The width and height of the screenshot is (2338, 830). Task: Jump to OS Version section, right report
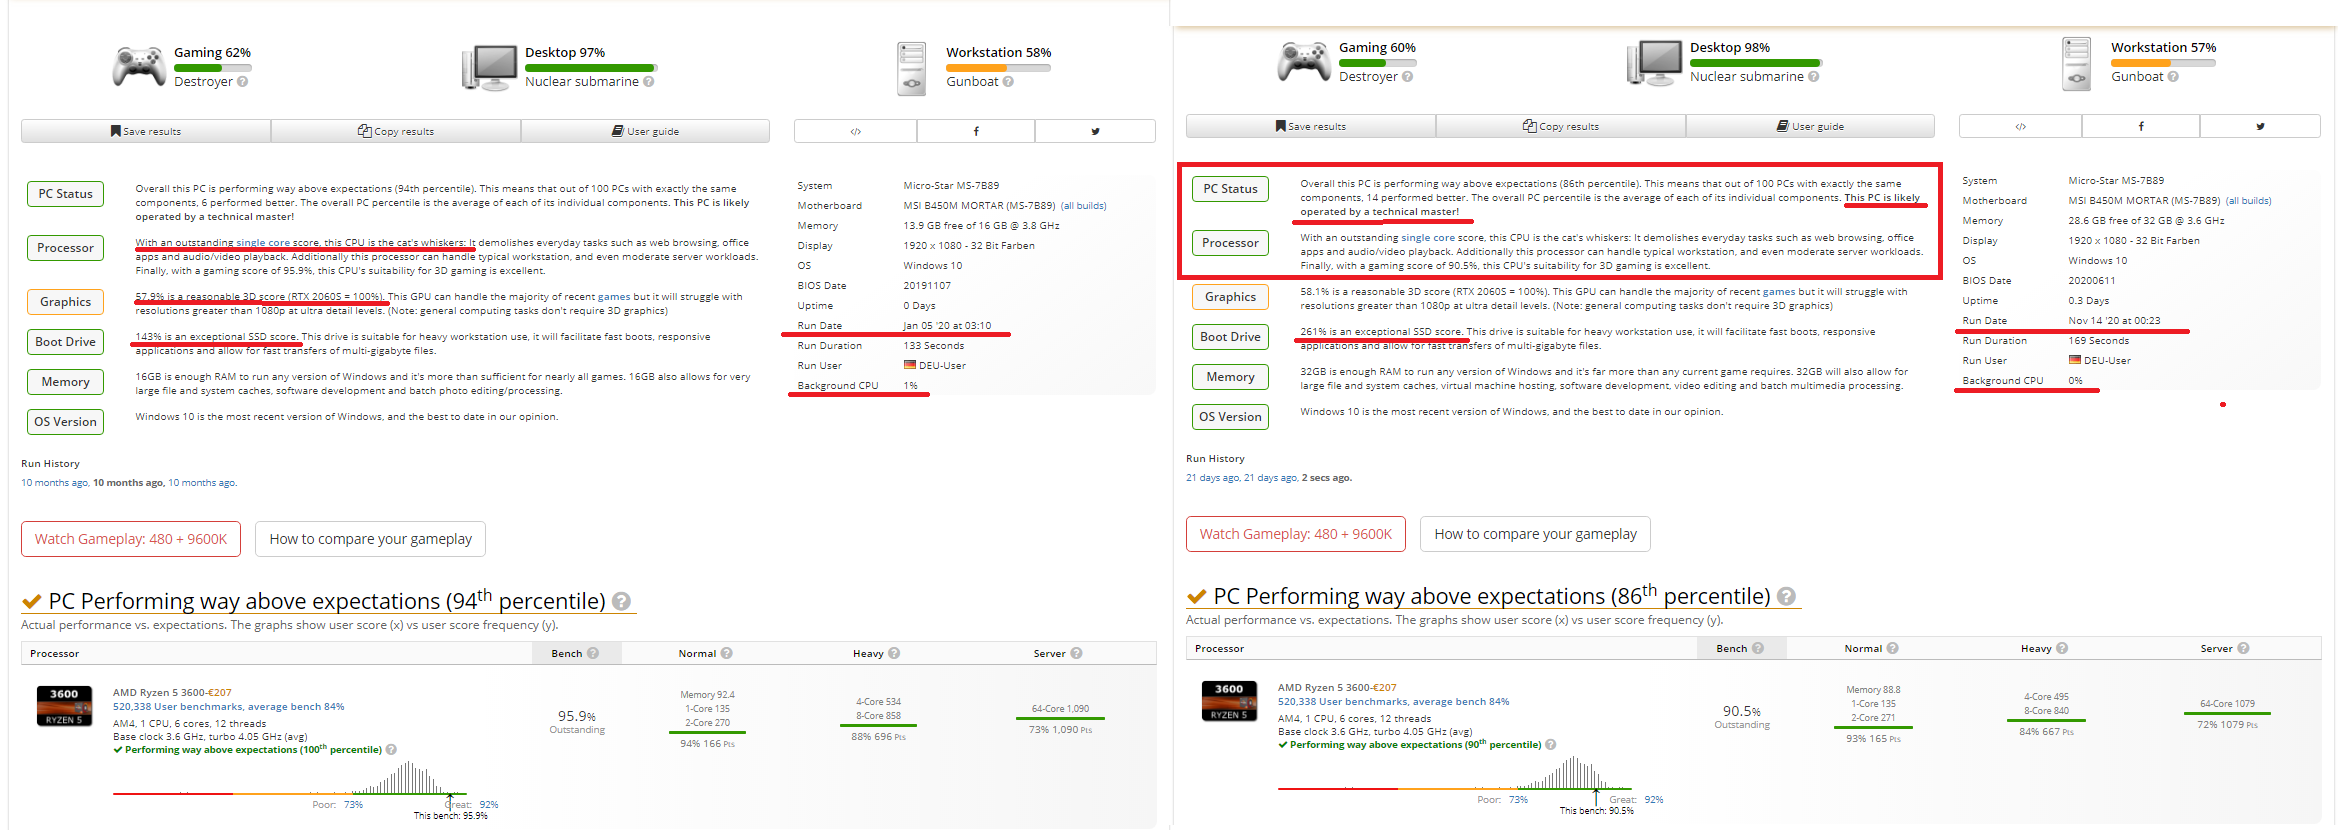click(x=1230, y=417)
